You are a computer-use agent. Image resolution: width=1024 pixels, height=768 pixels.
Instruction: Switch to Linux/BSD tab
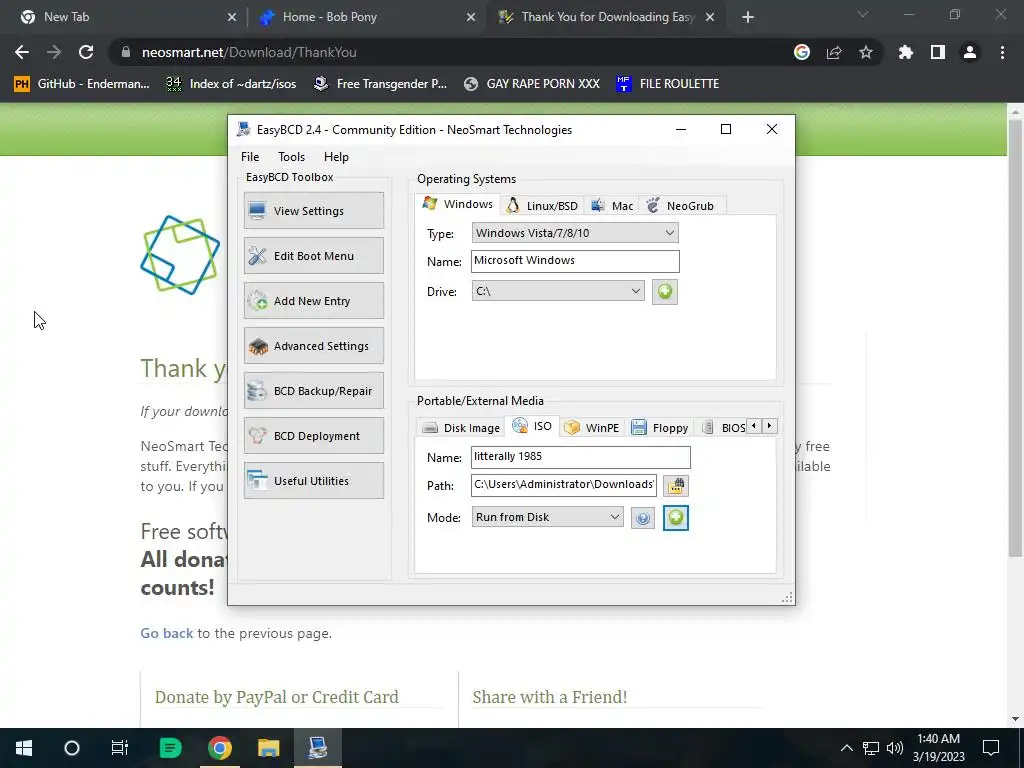tap(542, 206)
